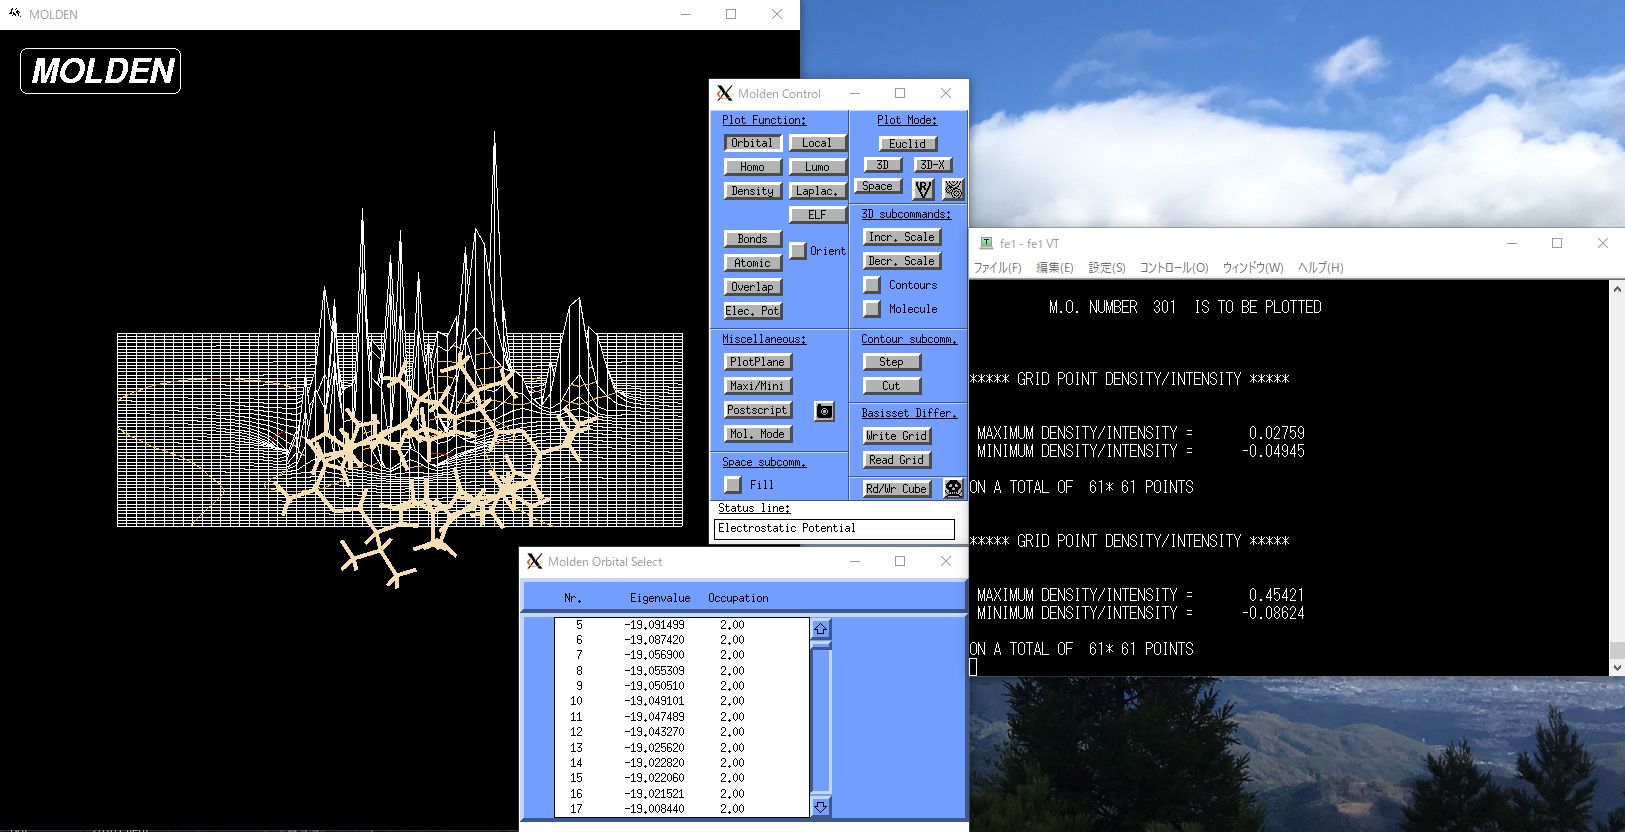
Task: Click the Postscript button
Action: pos(757,410)
